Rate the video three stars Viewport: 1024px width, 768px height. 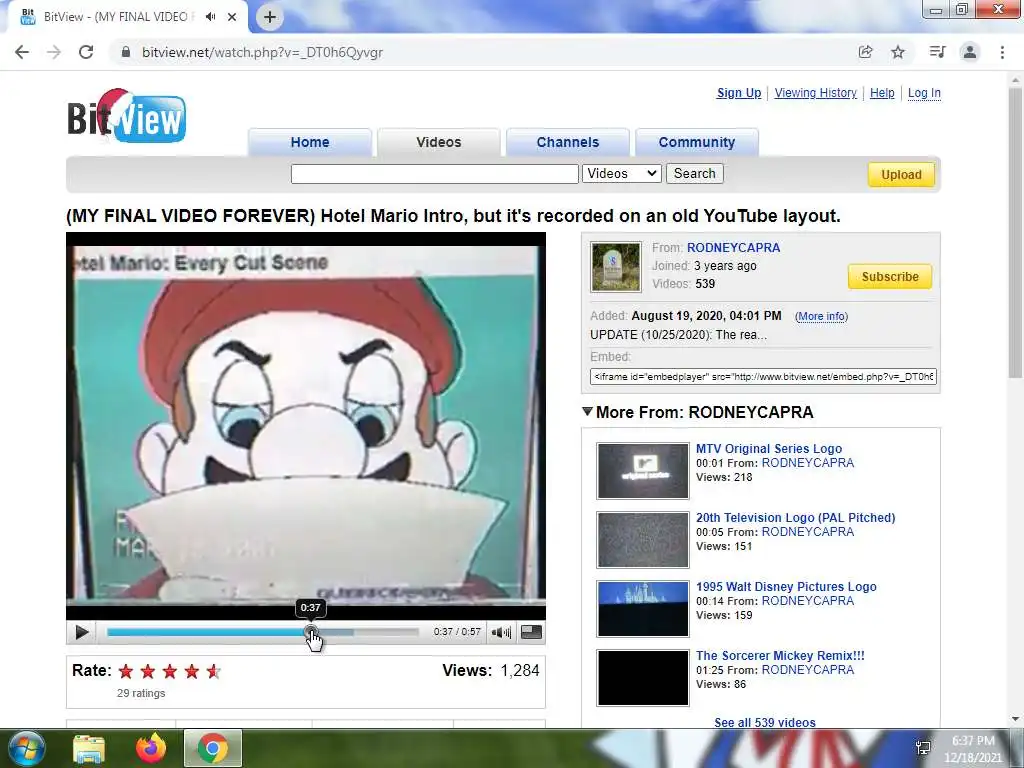point(170,671)
